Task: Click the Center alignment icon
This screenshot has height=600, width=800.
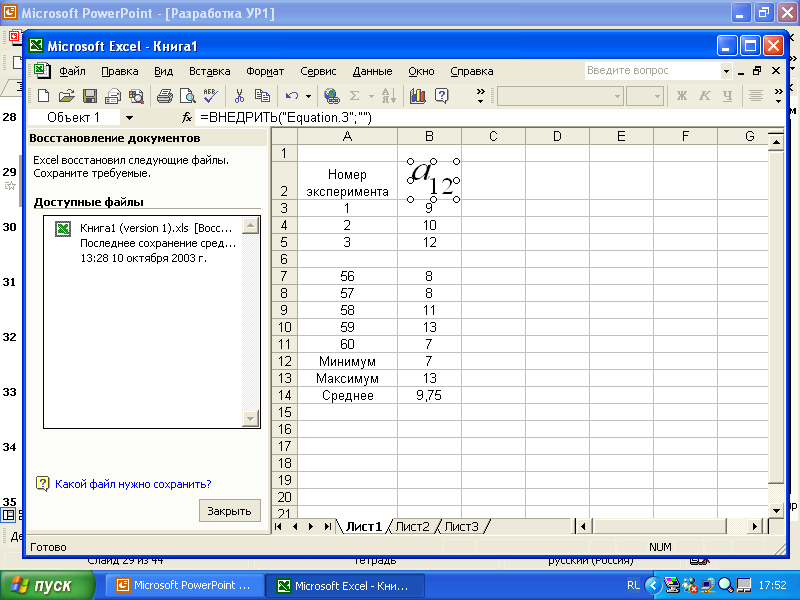Action: coord(756,96)
